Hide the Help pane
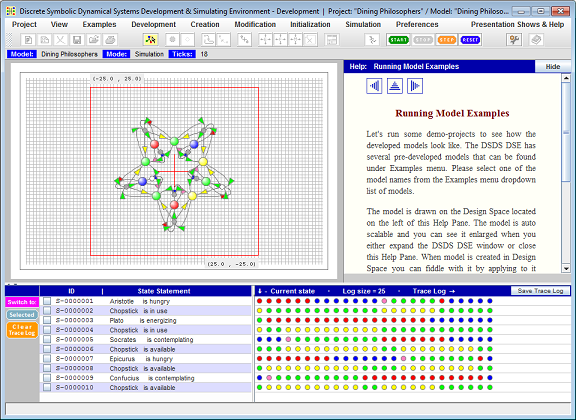 point(552,67)
